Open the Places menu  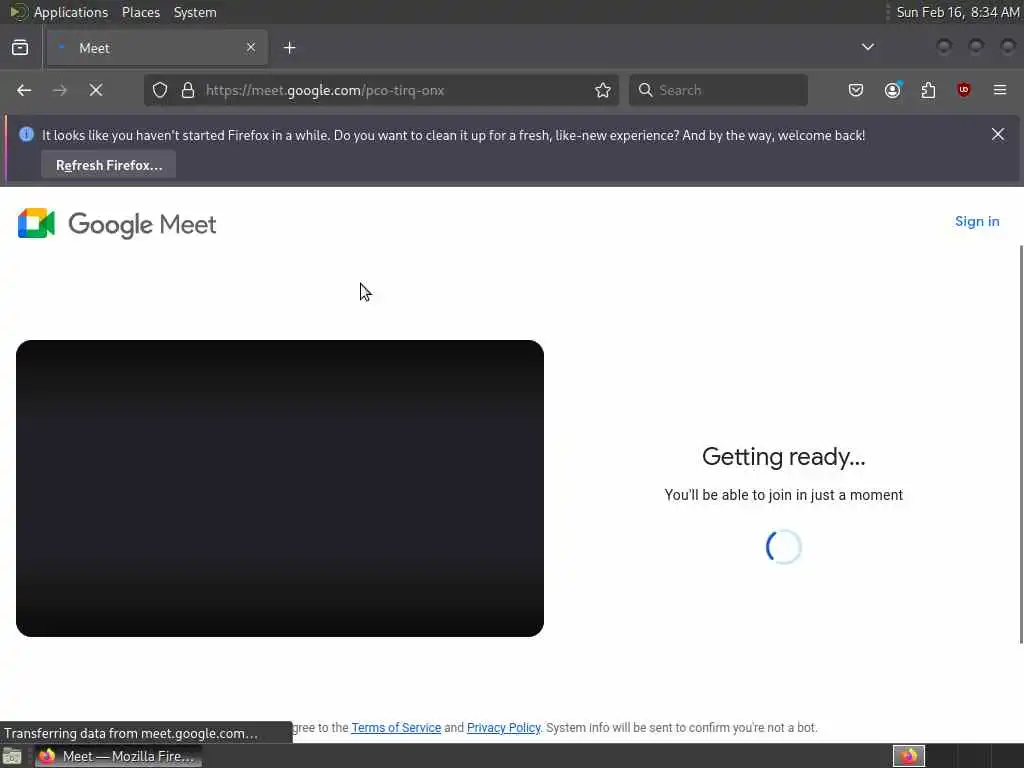click(141, 12)
